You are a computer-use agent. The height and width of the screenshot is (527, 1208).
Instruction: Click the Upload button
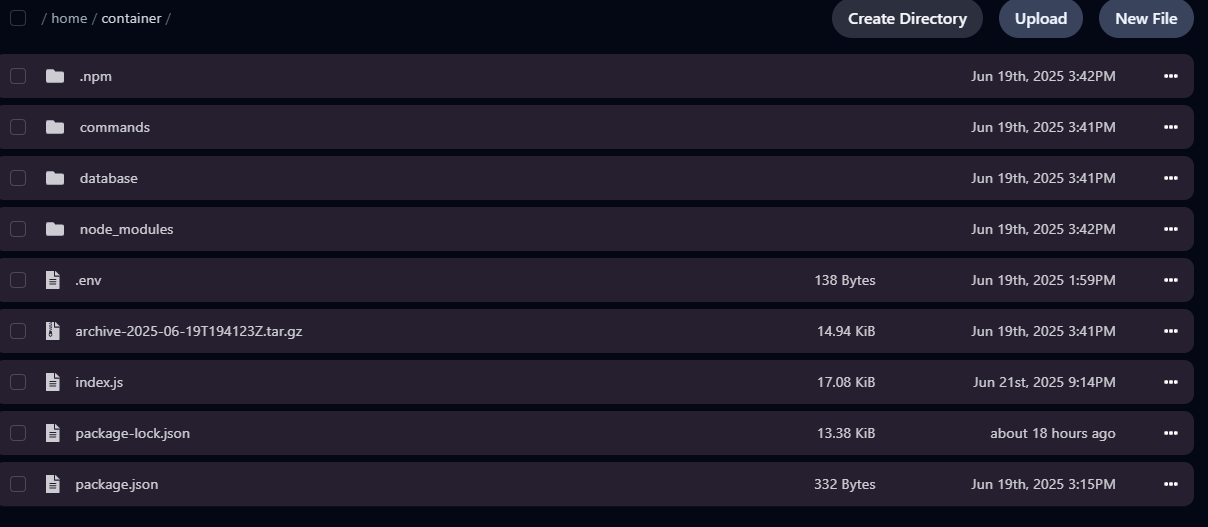click(x=1041, y=18)
